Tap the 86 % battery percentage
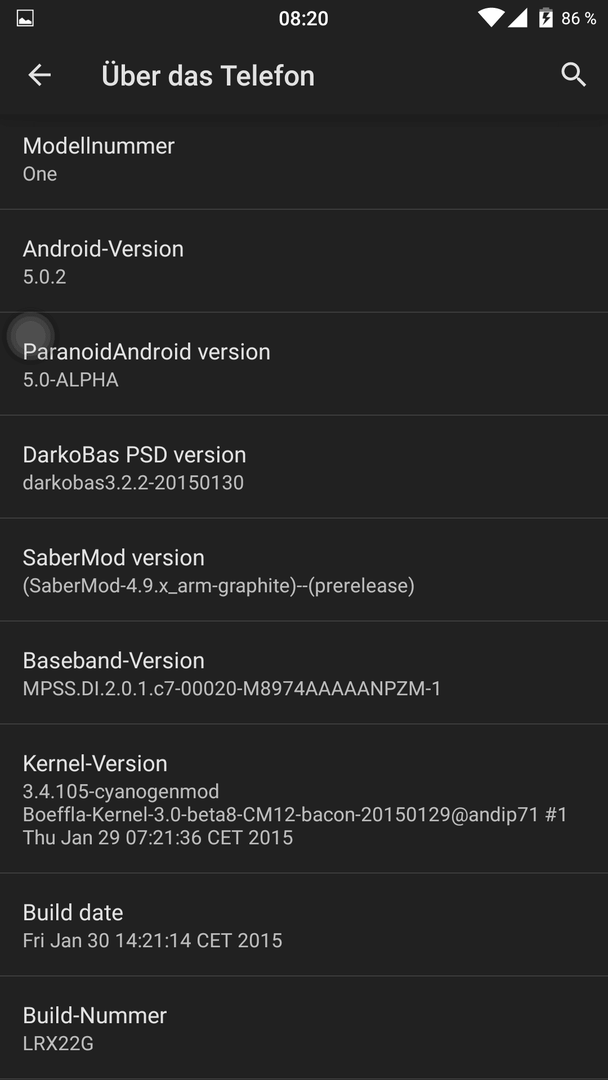The image size is (608, 1080). click(578, 19)
